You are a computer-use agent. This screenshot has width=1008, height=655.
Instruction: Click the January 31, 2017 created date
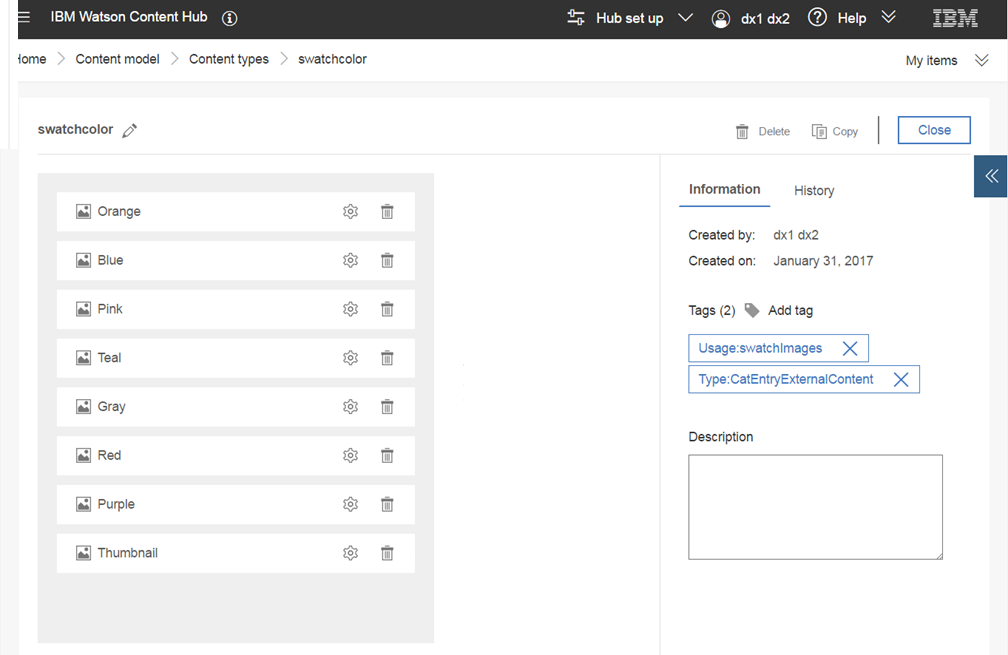click(x=823, y=261)
